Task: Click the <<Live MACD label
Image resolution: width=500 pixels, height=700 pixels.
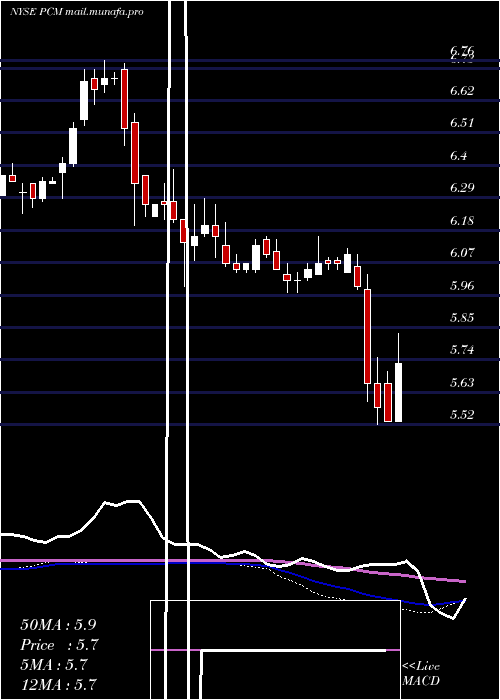Action: click(x=421, y=673)
